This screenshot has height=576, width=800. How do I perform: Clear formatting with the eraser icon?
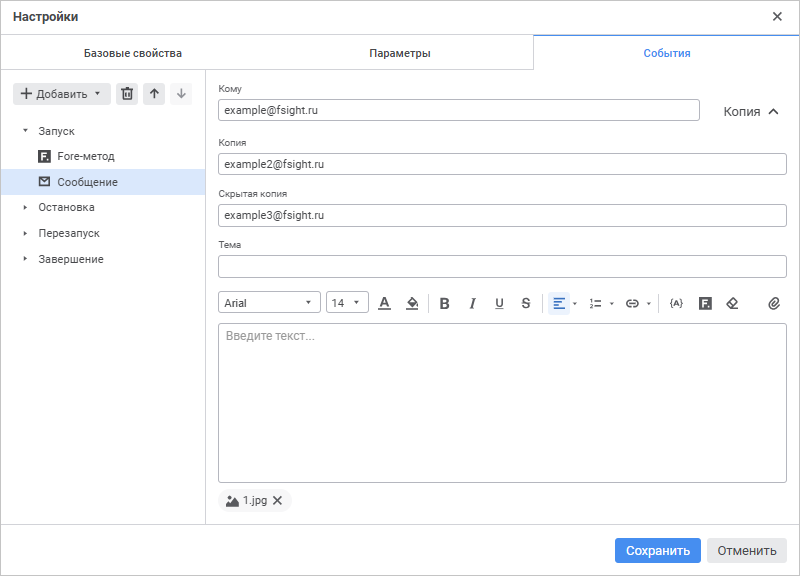[732, 303]
